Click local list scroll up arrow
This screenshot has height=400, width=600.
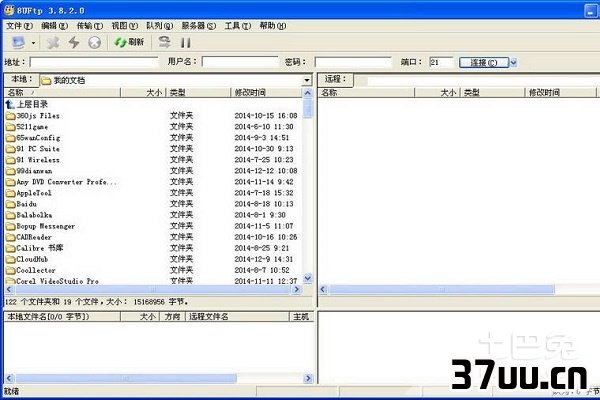[307, 93]
